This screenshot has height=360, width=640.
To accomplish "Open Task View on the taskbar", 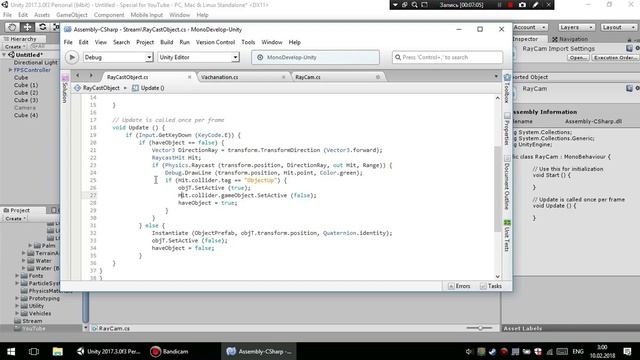I will [x=34, y=351].
